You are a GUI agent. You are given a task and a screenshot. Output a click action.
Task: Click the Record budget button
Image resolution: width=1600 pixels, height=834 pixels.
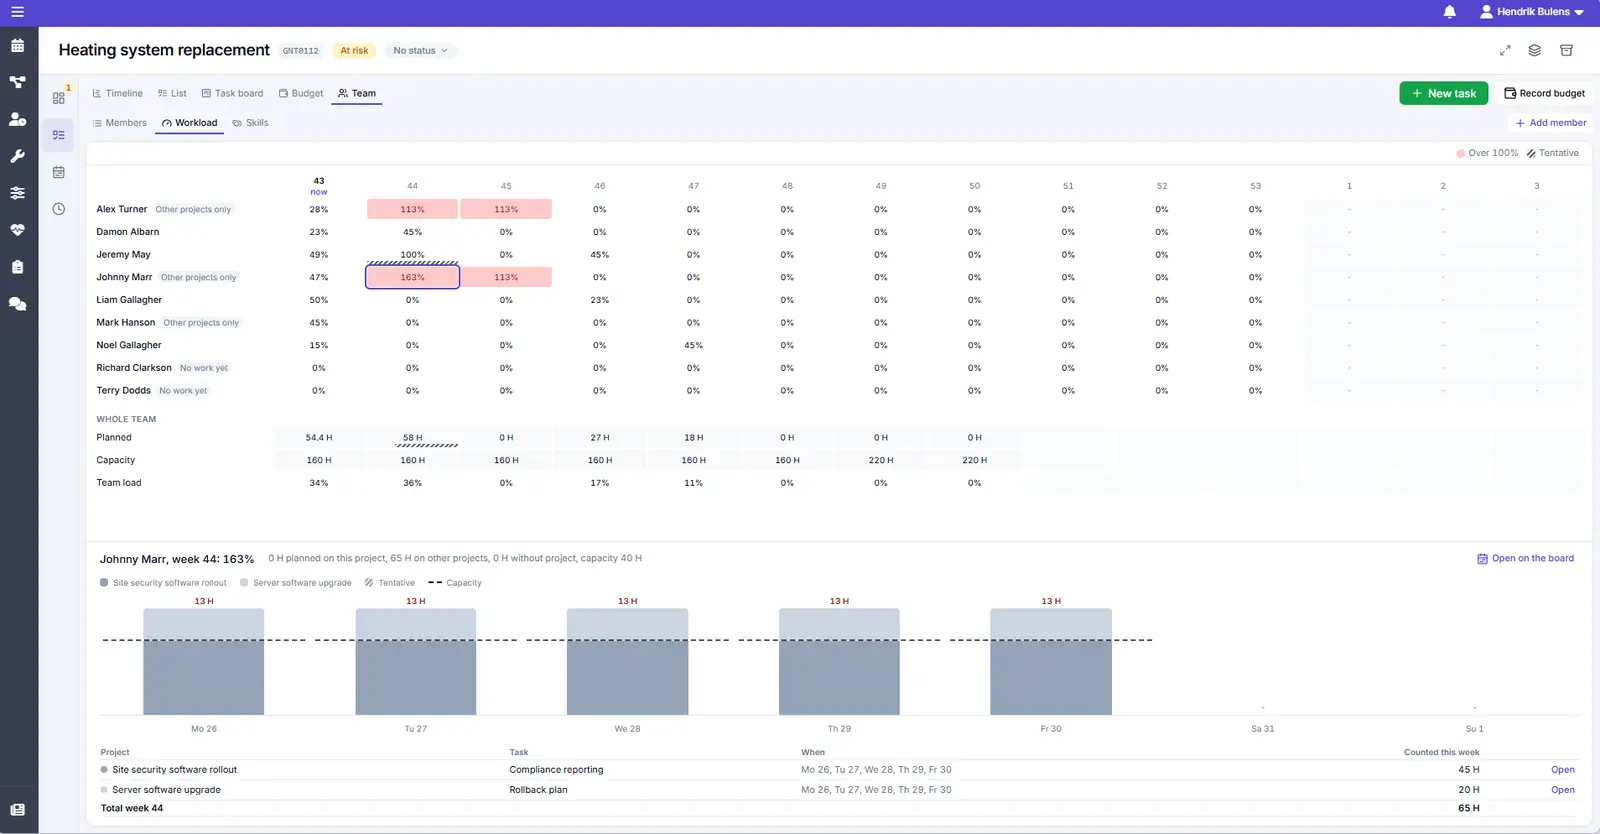coord(1544,93)
